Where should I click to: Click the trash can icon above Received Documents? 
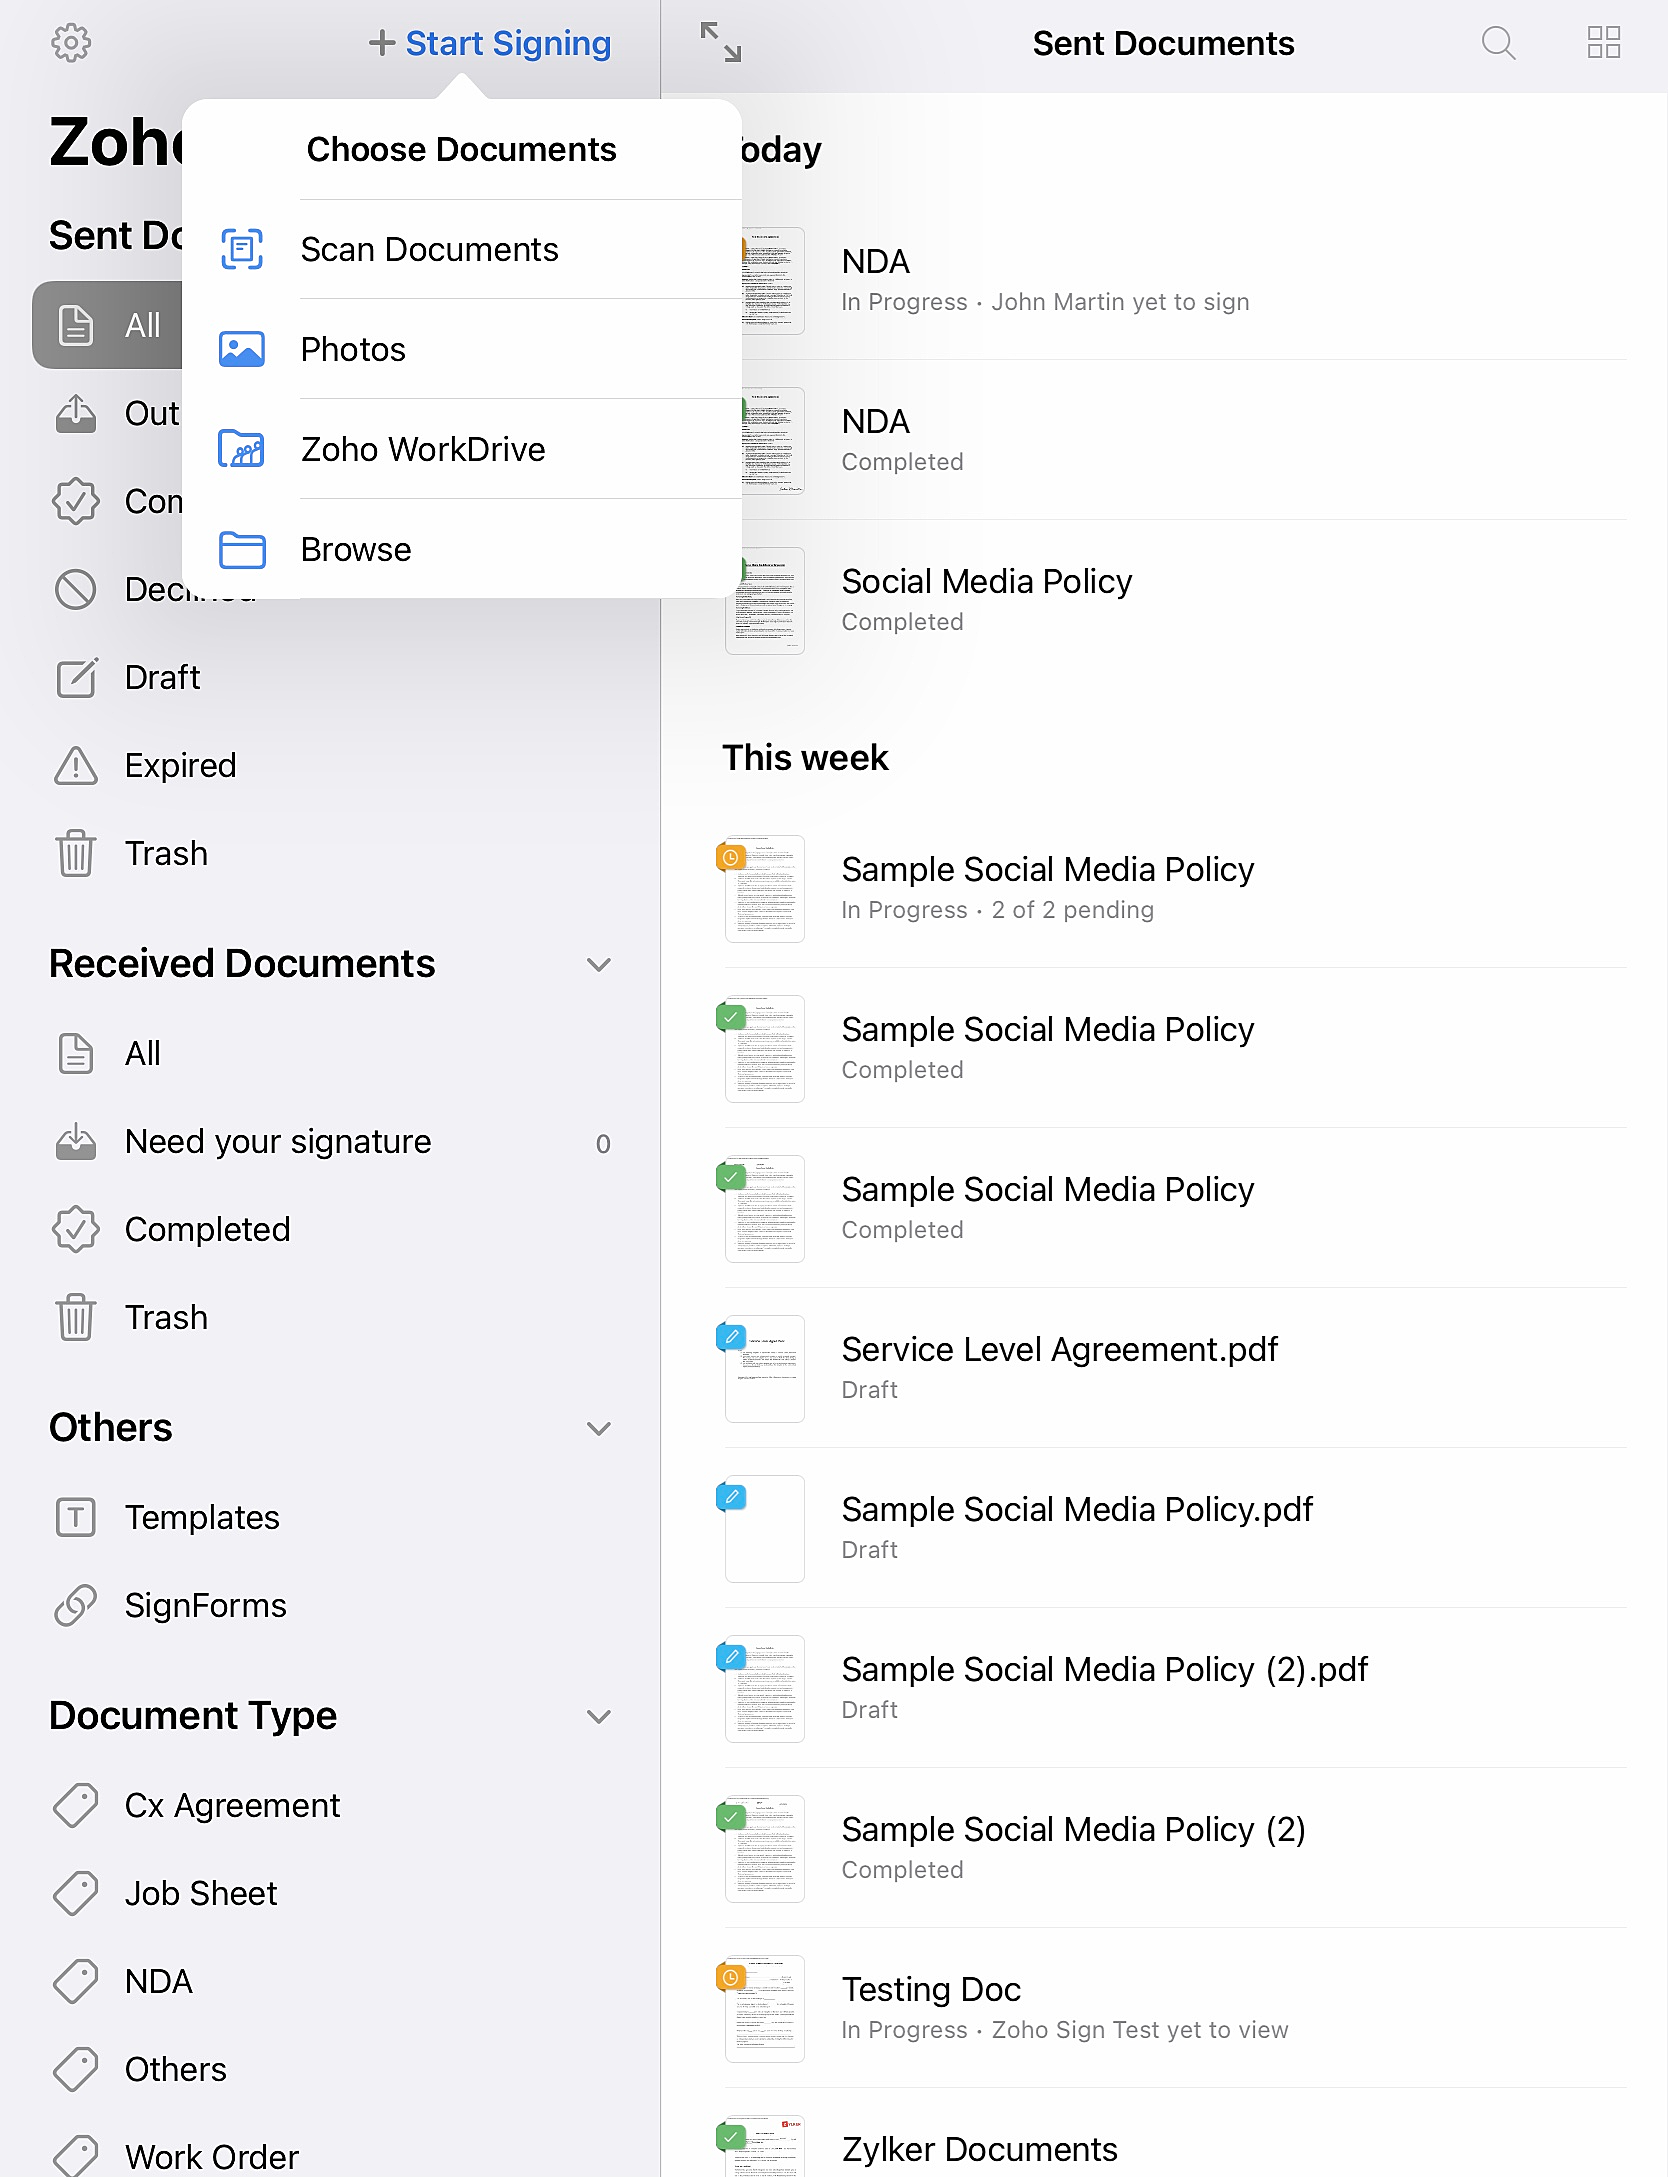tap(76, 853)
